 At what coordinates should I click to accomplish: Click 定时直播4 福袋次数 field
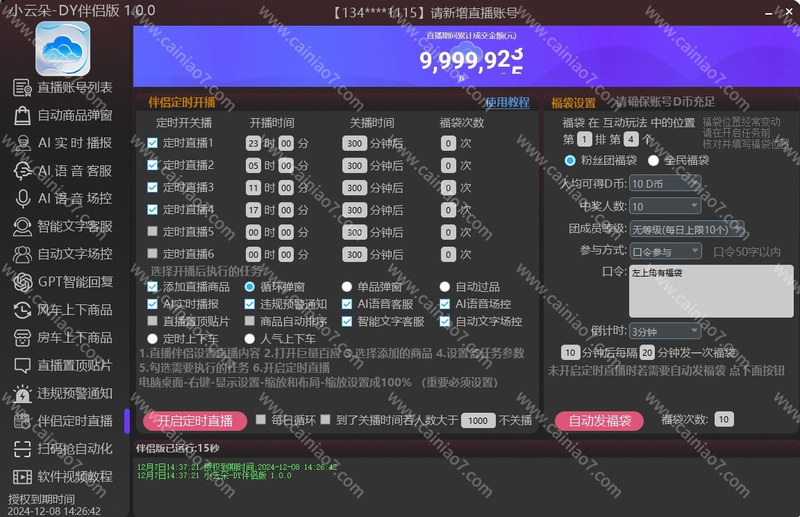coord(448,210)
